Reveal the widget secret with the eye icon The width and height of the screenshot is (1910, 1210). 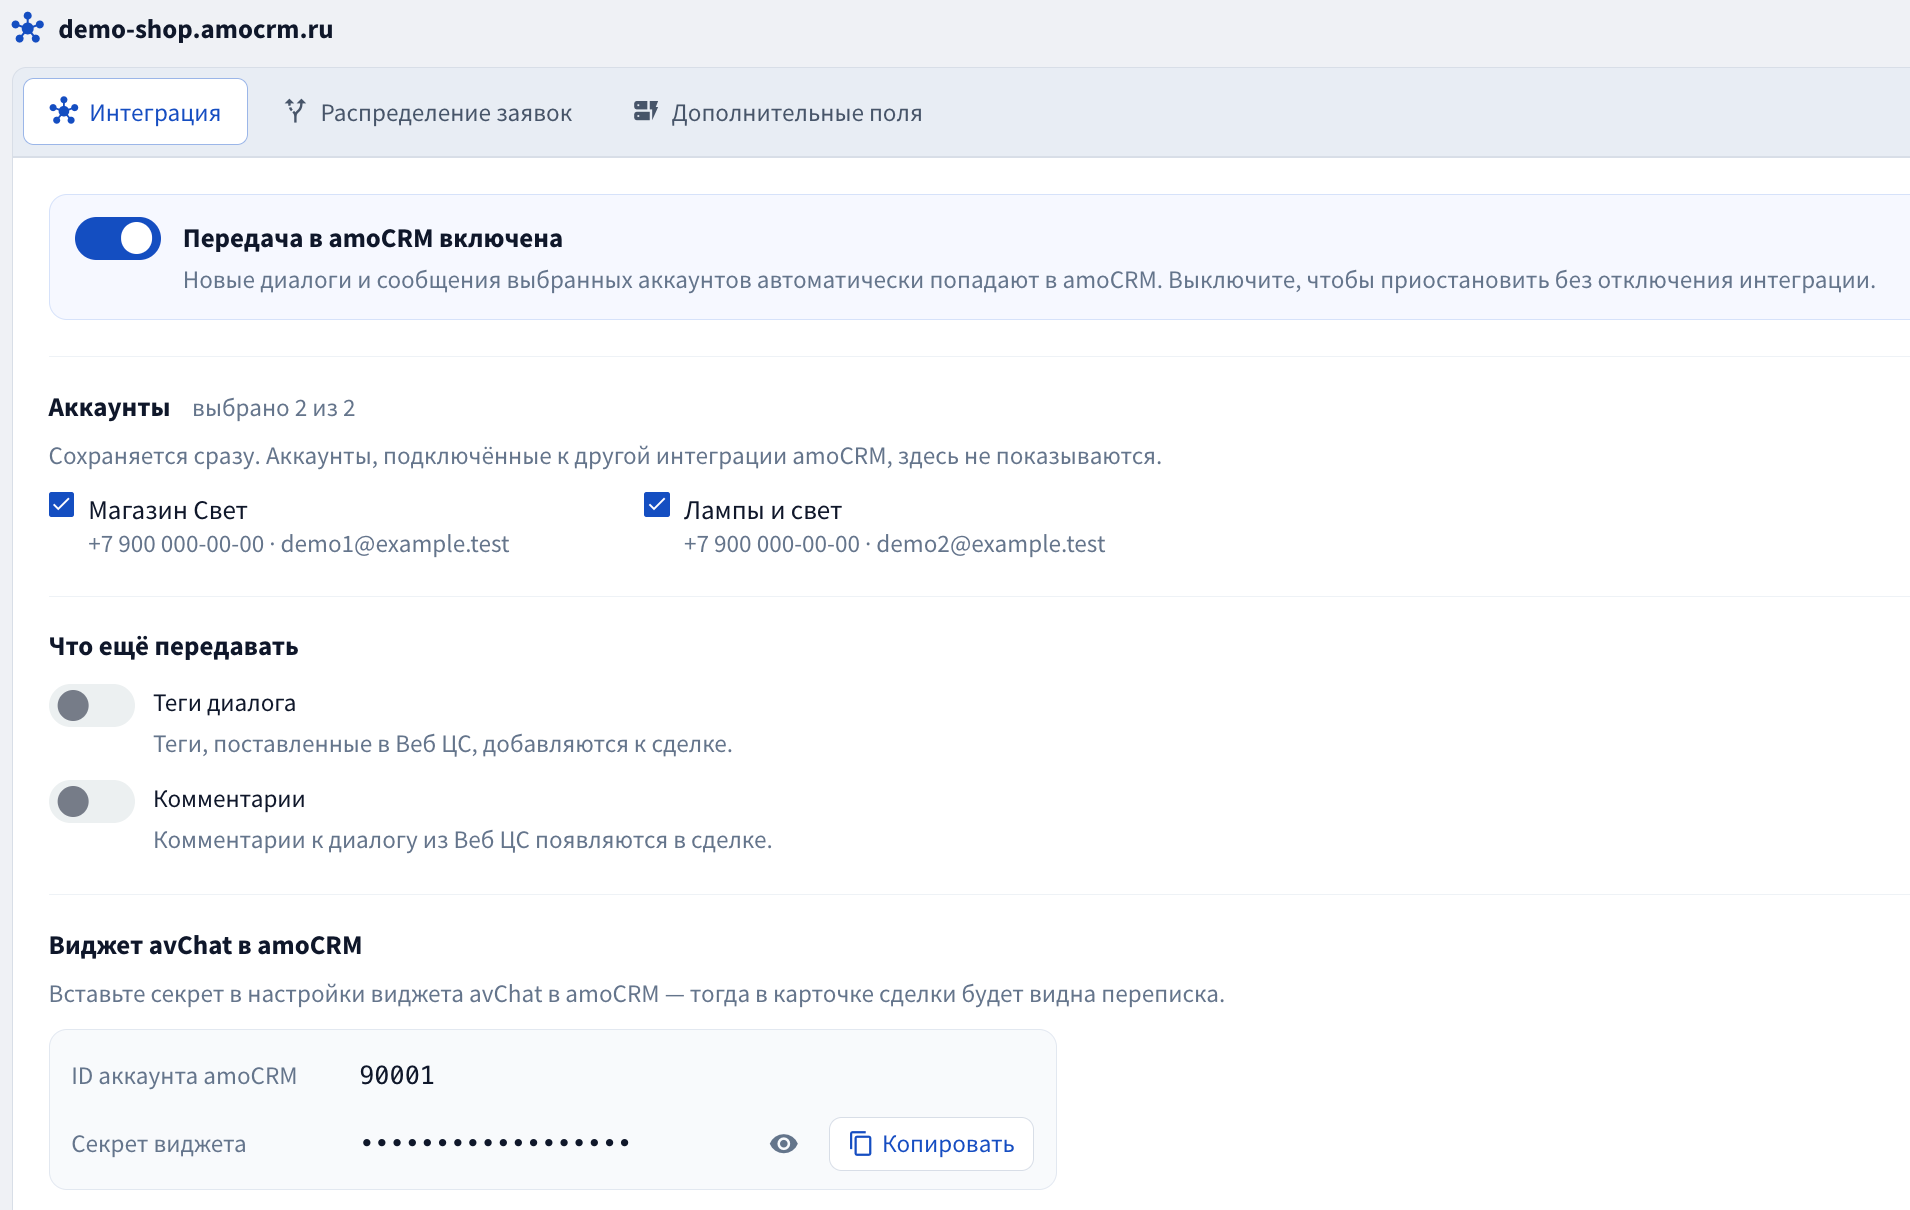(x=784, y=1143)
